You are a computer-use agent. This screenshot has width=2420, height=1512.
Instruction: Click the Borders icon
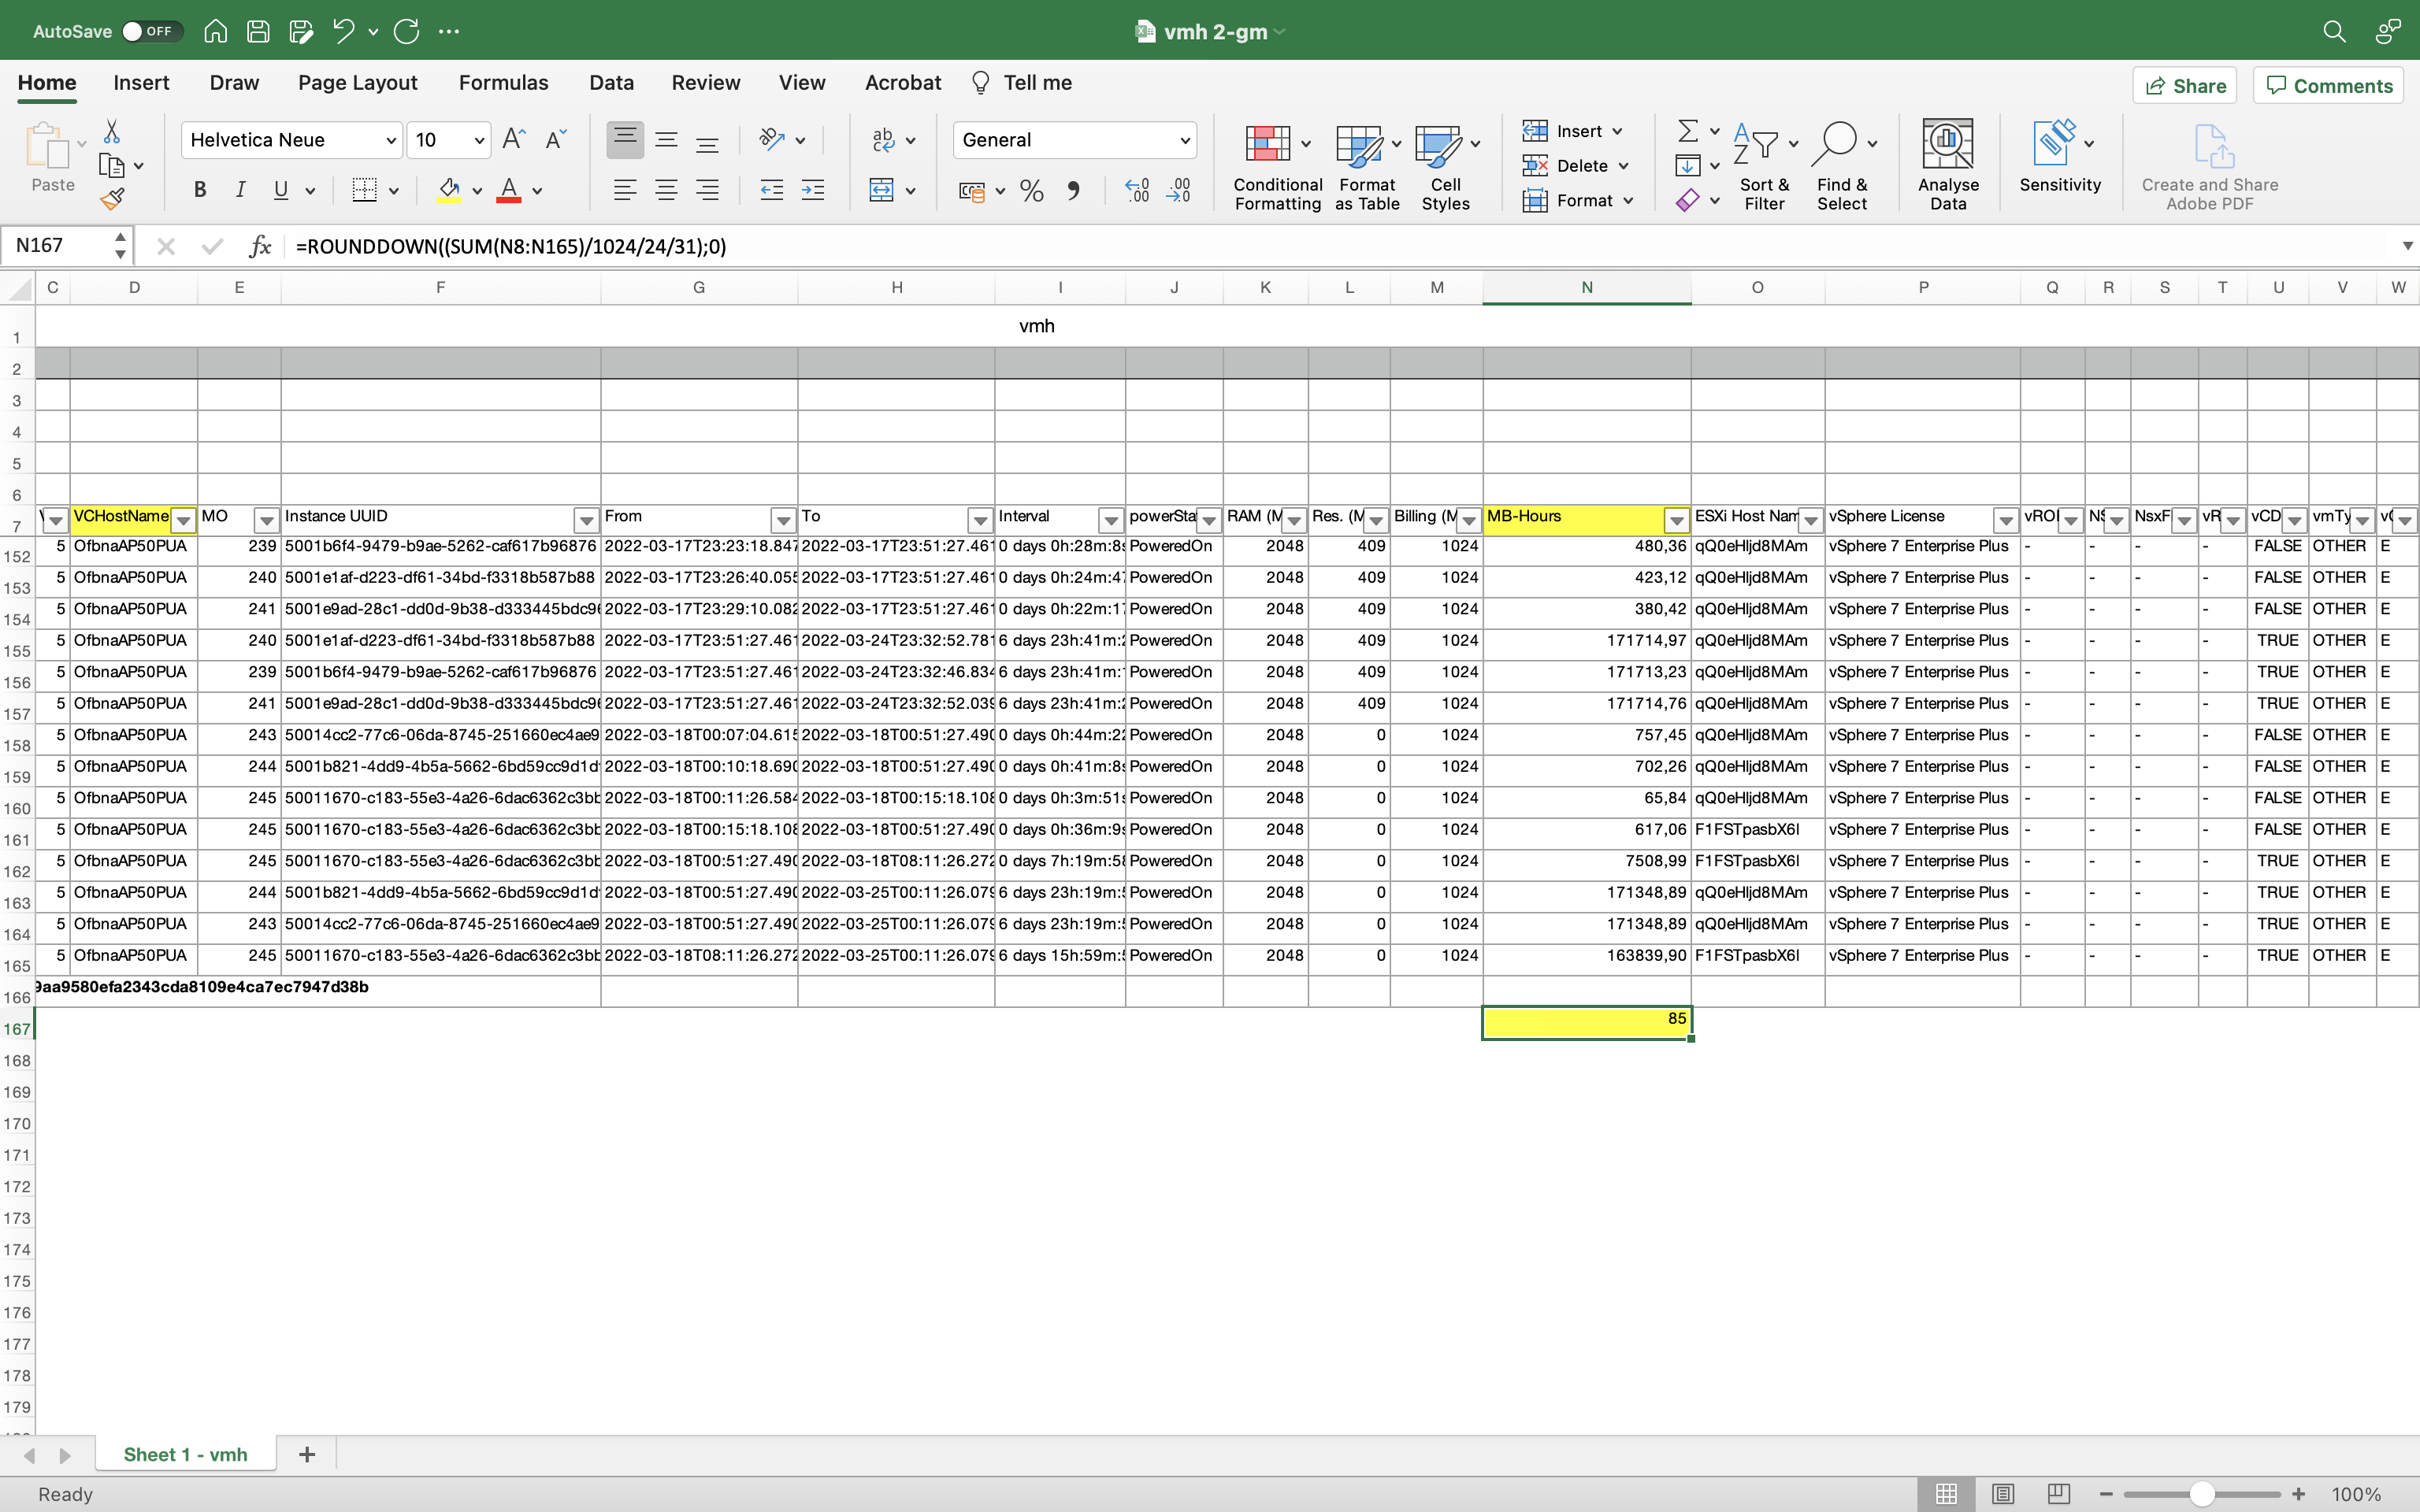[364, 190]
